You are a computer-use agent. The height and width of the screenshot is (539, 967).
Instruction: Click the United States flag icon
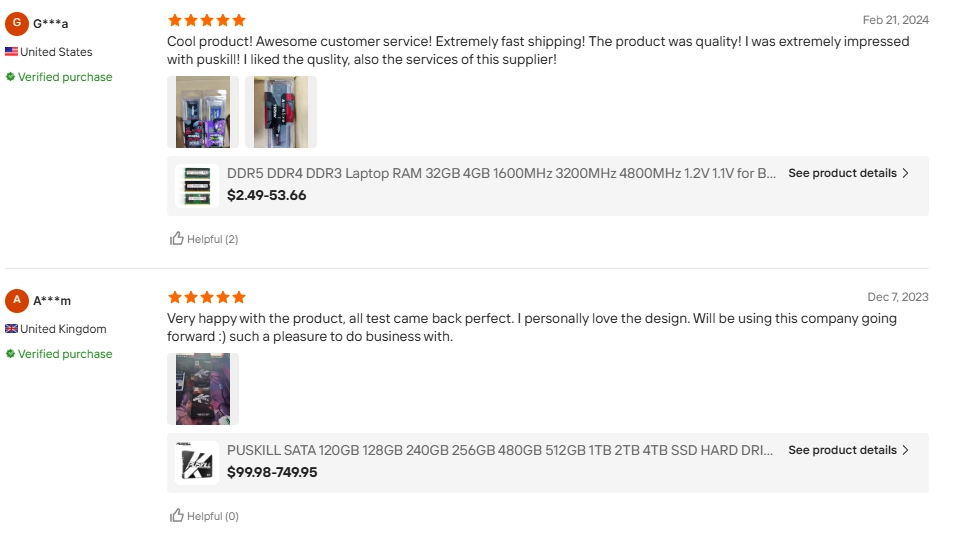[11, 52]
